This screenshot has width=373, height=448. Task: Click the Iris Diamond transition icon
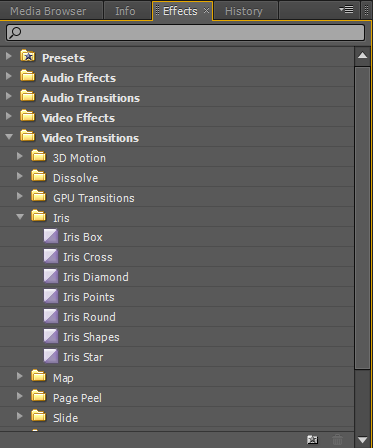pyautogui.click(x=51, y=276)
